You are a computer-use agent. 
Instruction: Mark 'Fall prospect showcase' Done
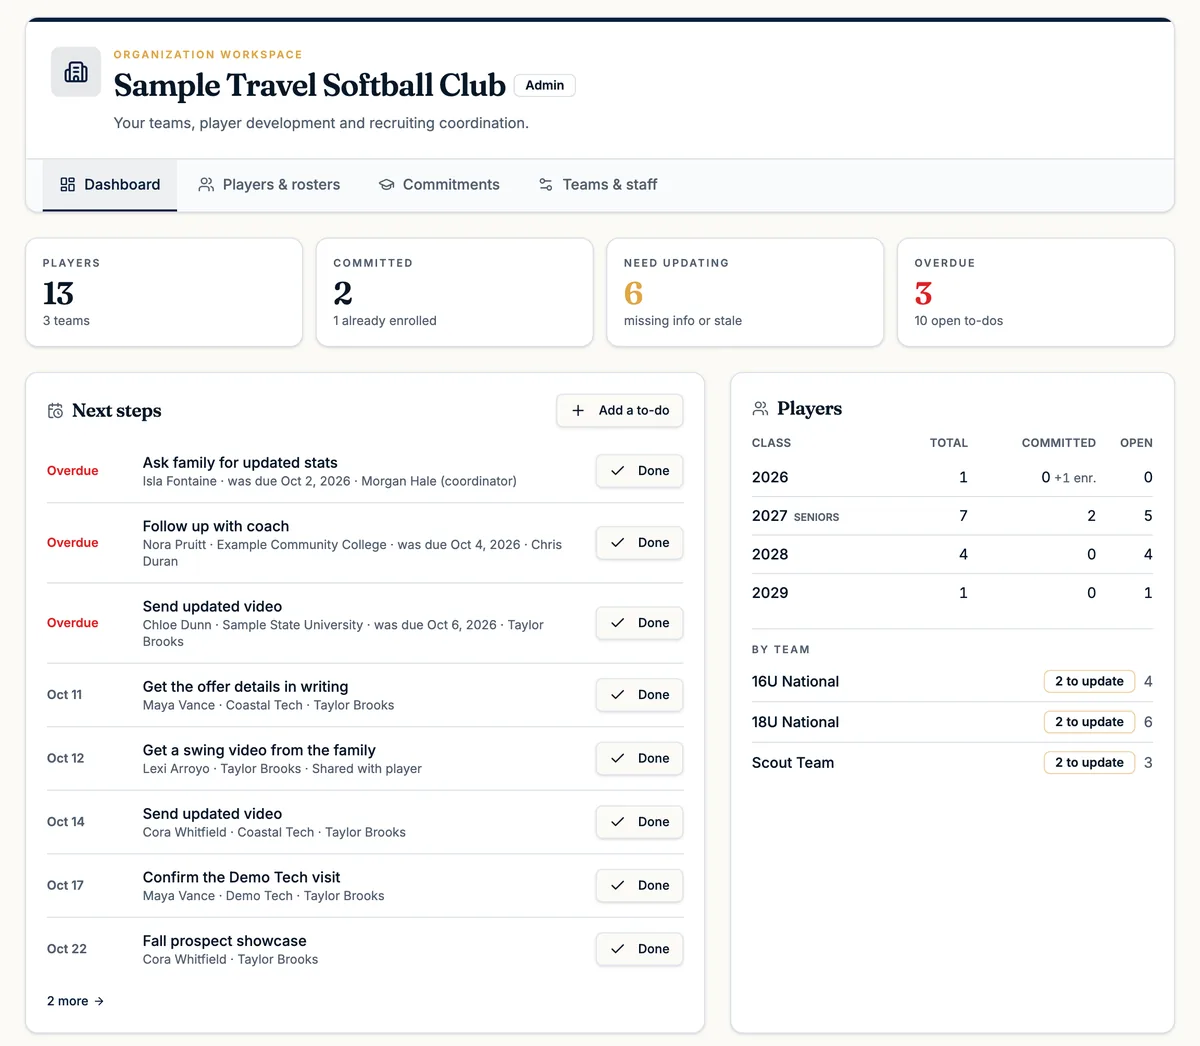click(639, 949)
